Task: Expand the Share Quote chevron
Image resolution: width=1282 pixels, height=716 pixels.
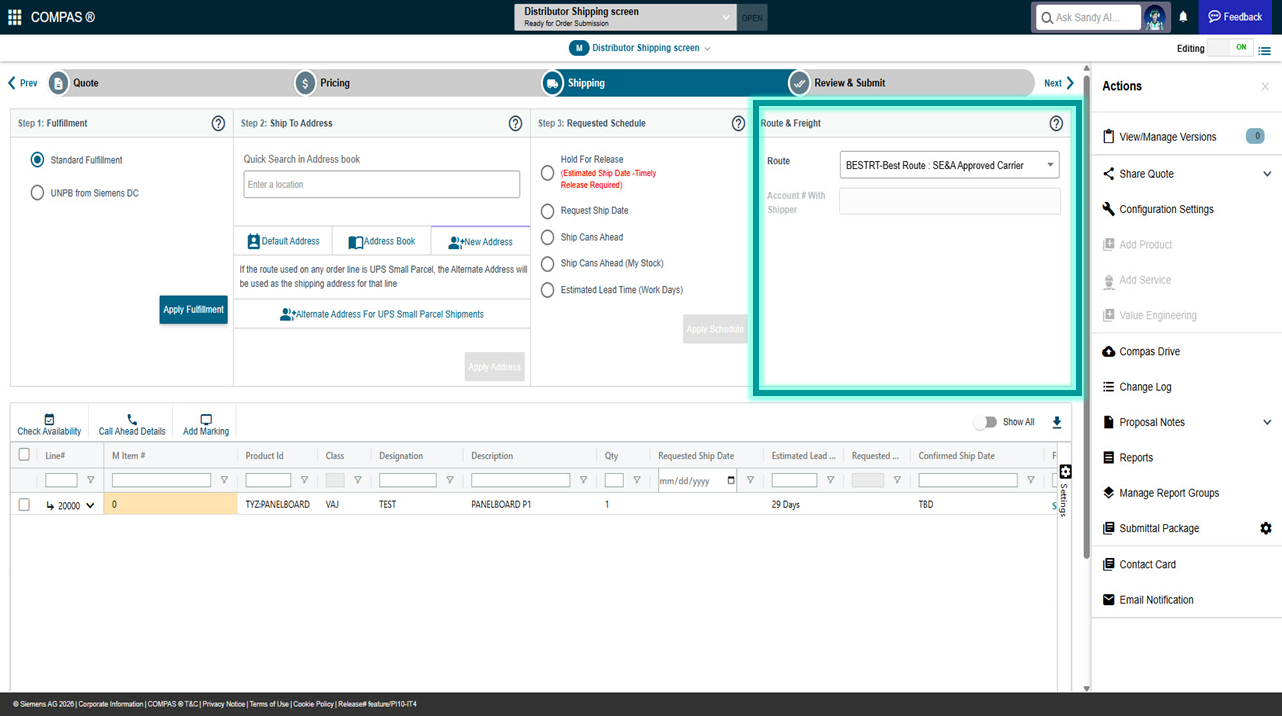Action: (x=1267, y=174)
